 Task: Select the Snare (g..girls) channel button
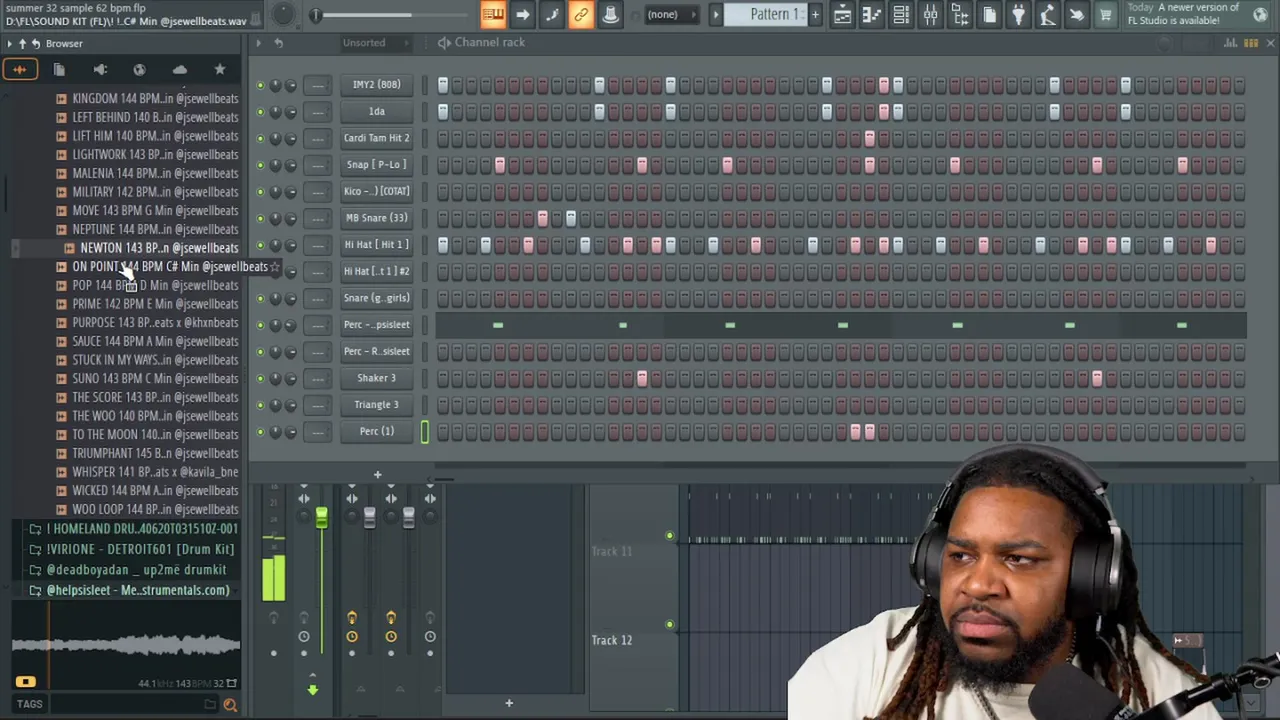(376, 298)
